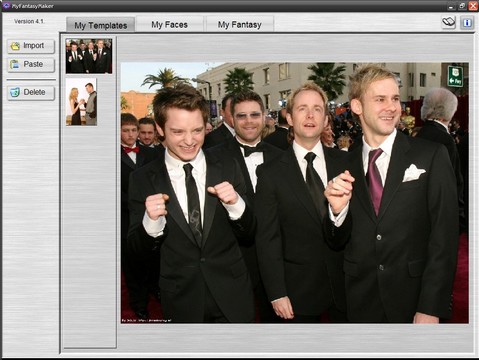This screenshot has width=479, height=360.
Task: Restore down the application window
Action: pyautogui.click(x=462, y=6)
